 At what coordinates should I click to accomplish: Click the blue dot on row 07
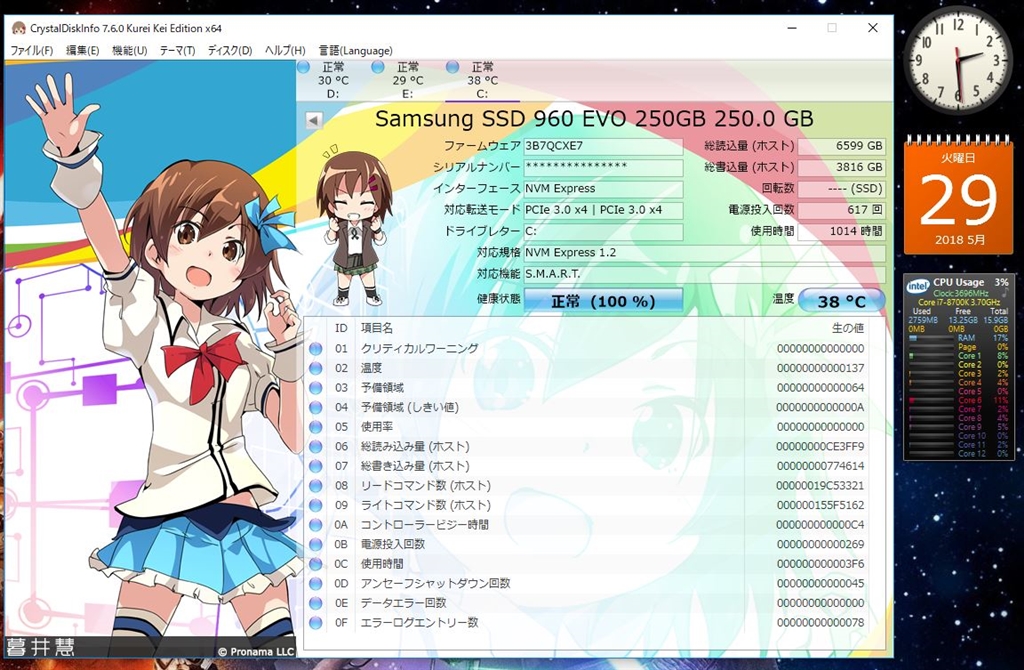click(315, 466)
